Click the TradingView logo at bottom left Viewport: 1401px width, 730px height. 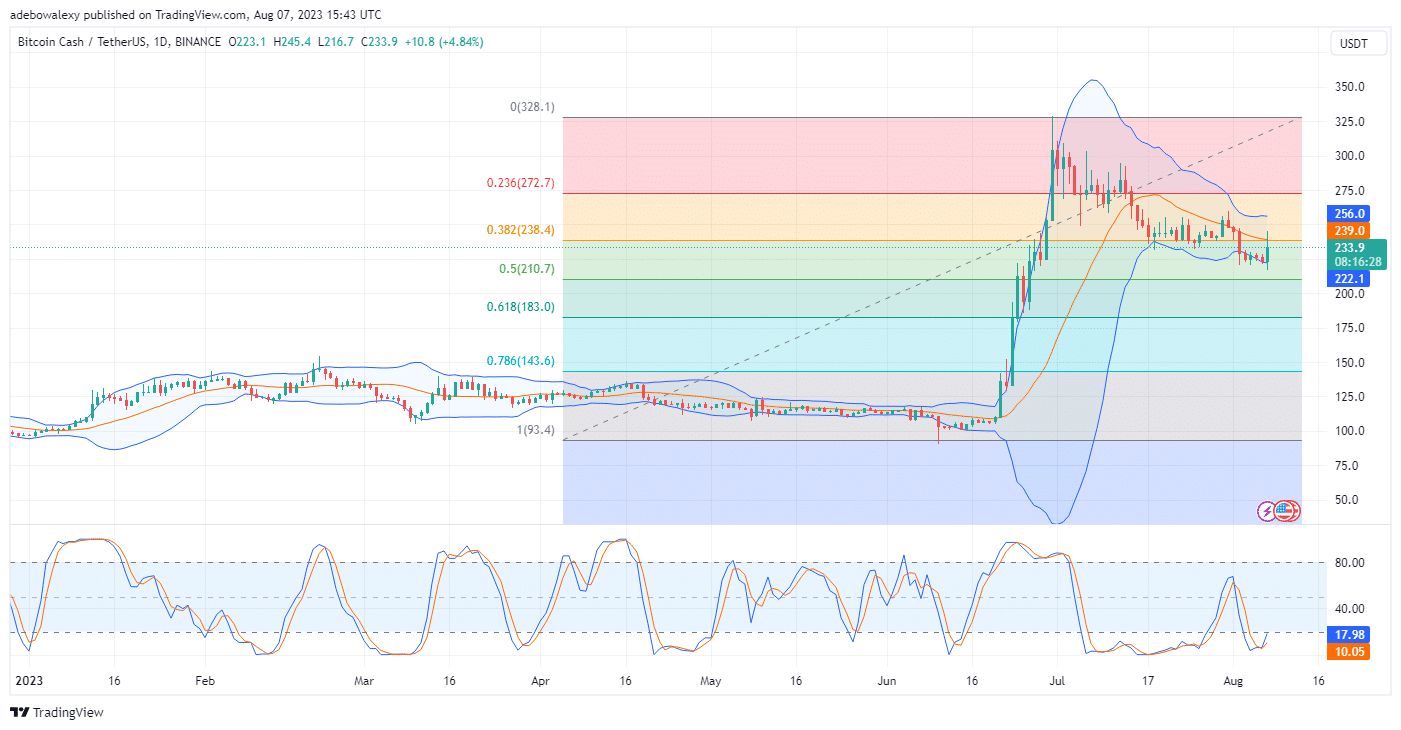(57, 713)
